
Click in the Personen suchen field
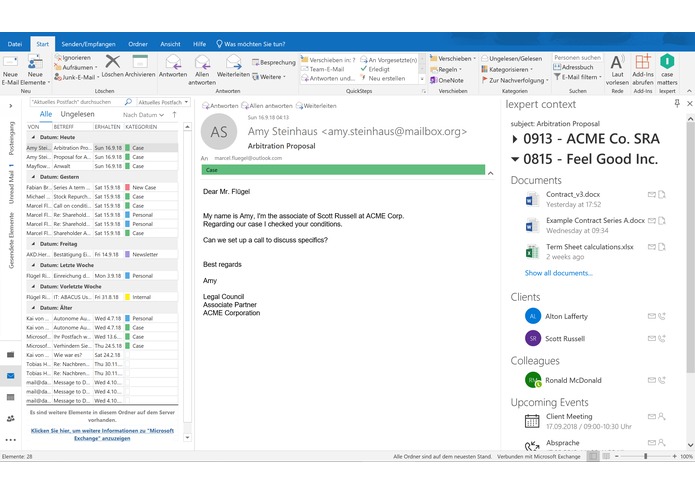pyautogui.click(x=577, y=58)
